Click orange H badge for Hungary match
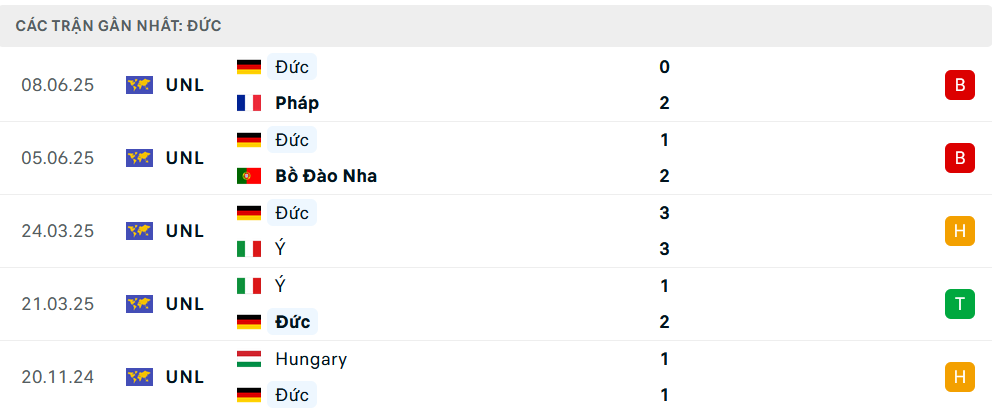 [959, 377]
